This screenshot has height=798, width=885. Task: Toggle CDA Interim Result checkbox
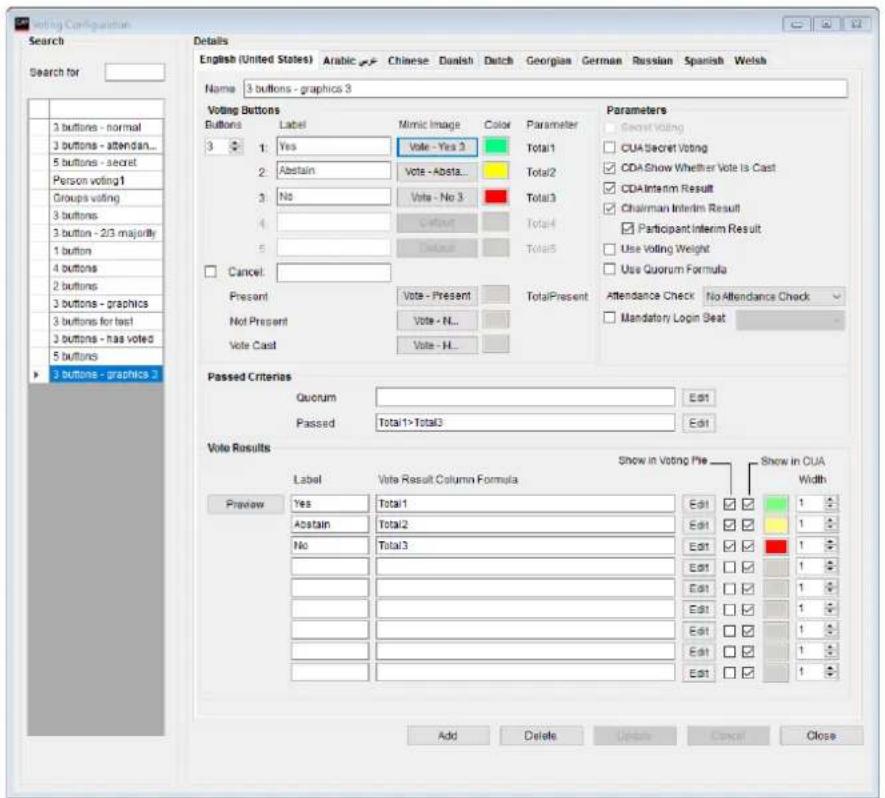[609, 188]
